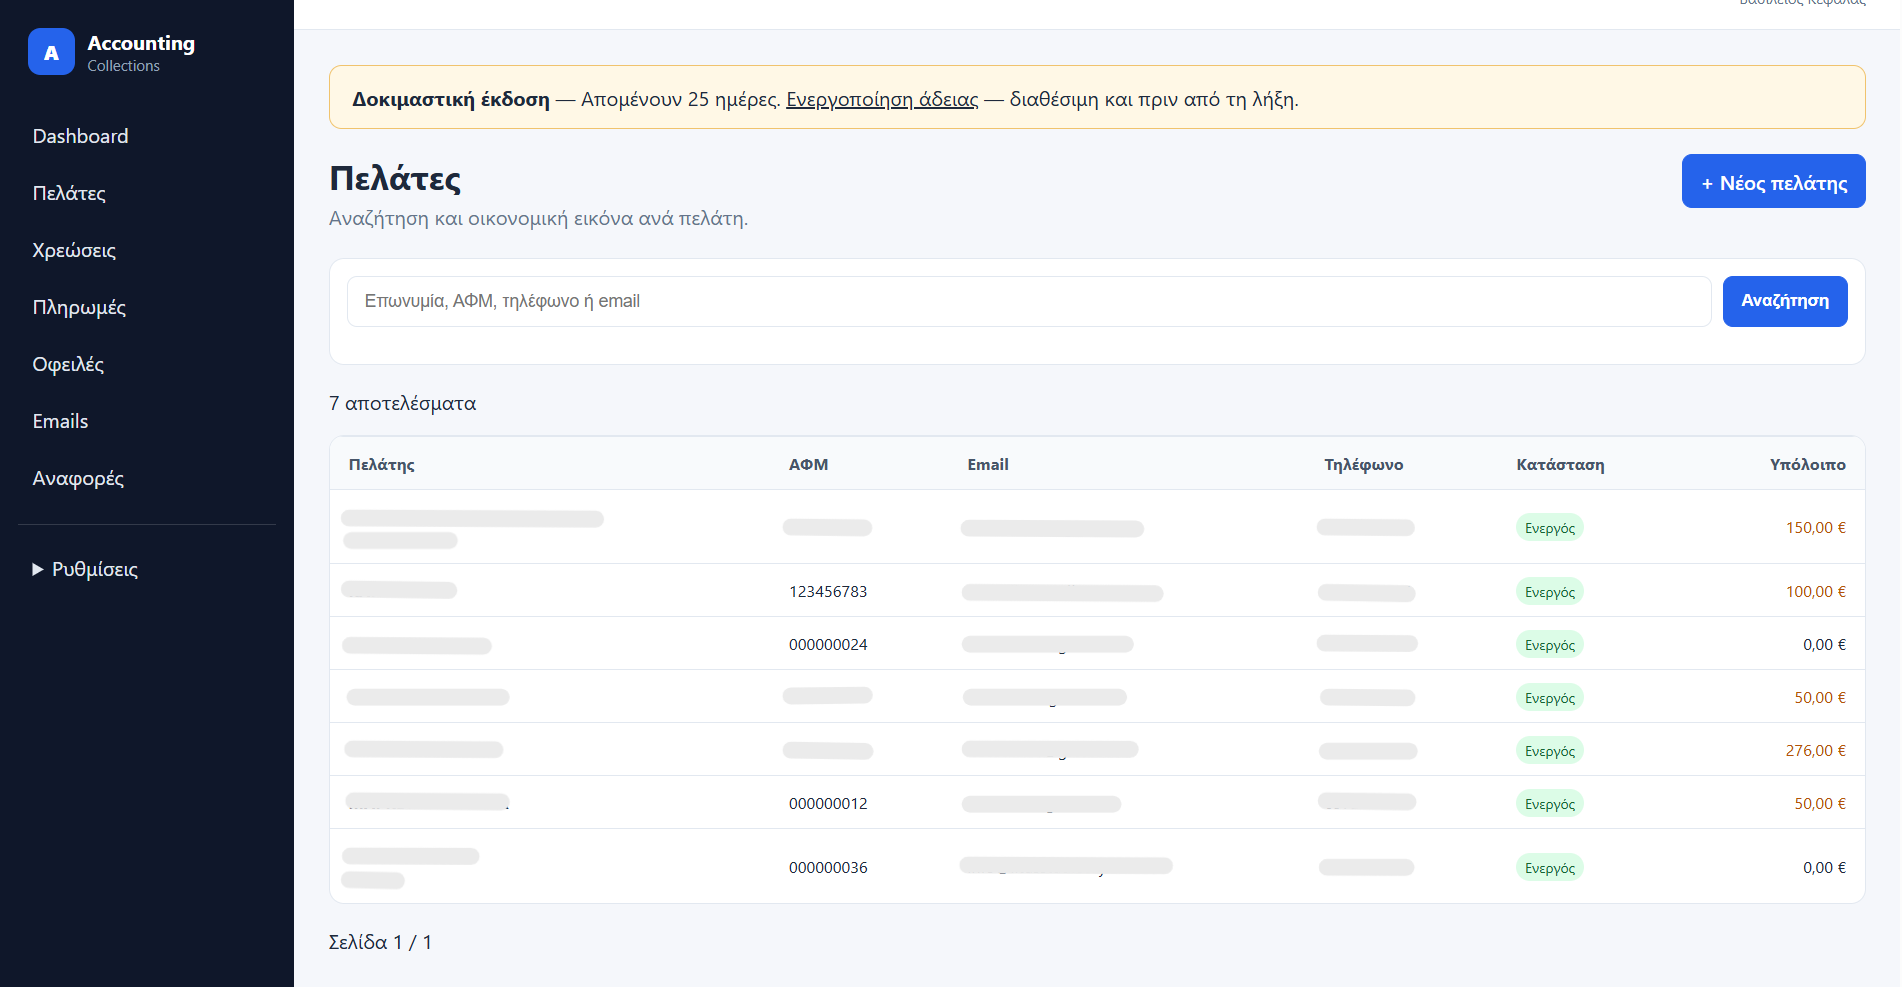Click the 100,00 € balance
1902x987 pixels.
click(1816, 591)
